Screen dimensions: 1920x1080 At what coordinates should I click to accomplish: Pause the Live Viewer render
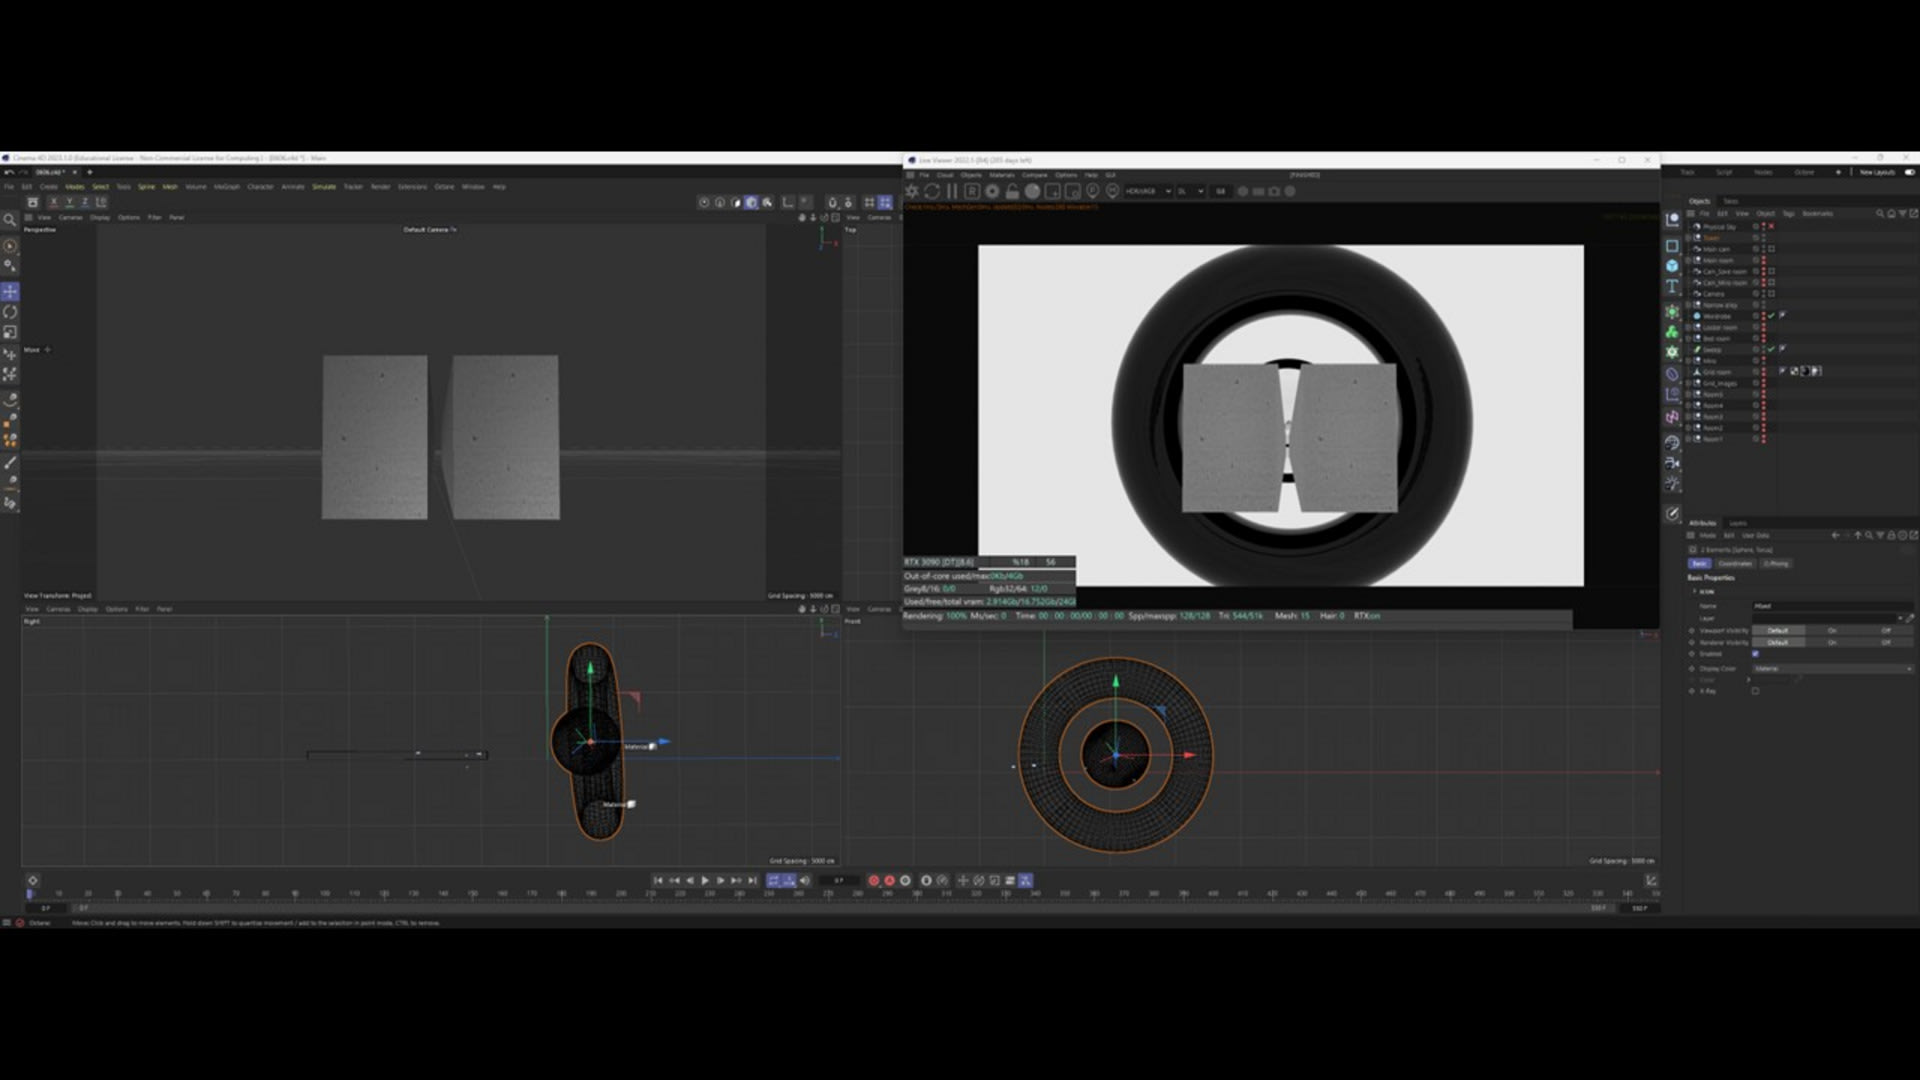pyautogui.click(x=952, y=191)
